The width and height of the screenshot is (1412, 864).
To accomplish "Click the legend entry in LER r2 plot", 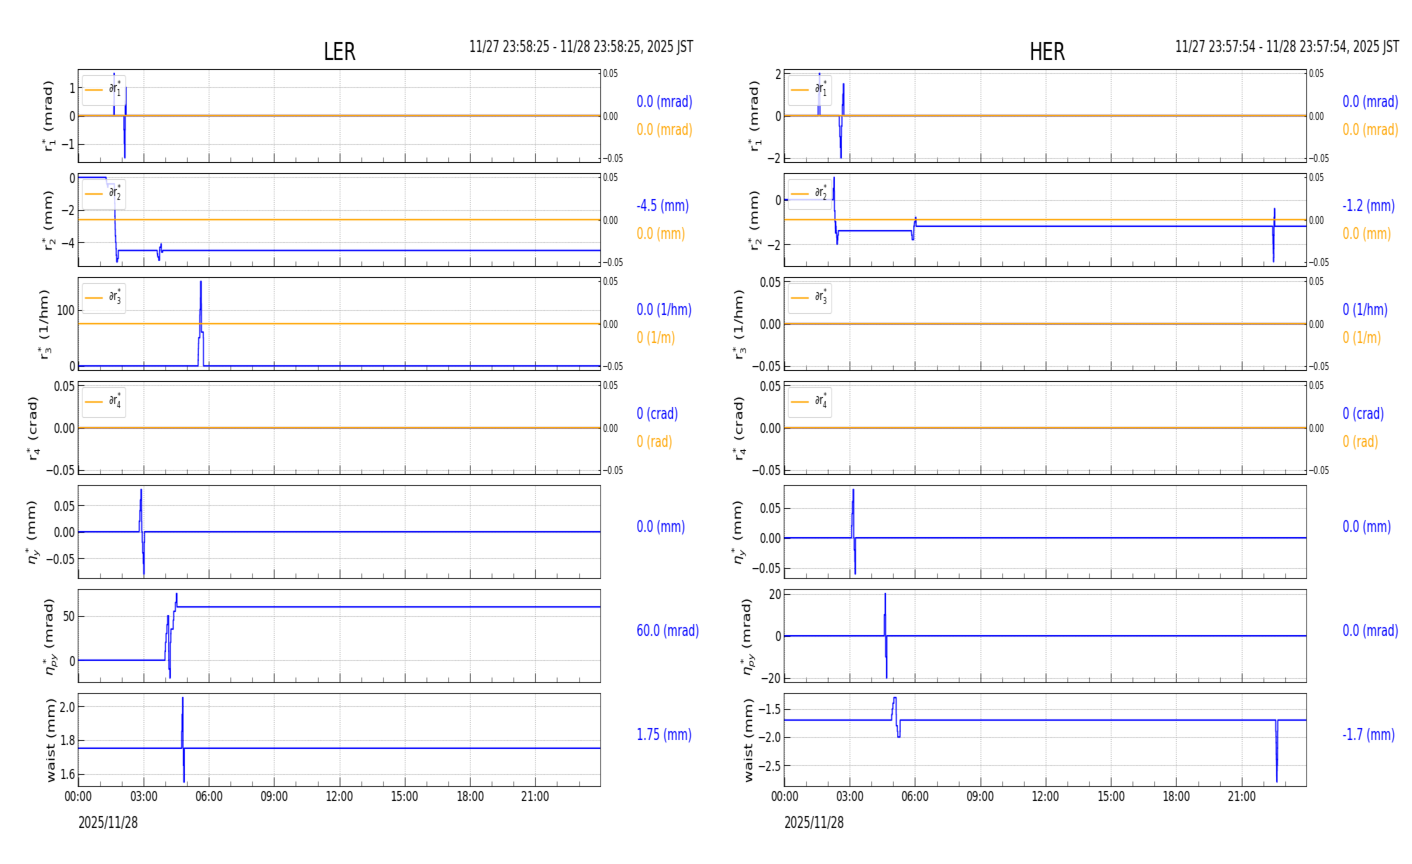I will pos(104,193).
